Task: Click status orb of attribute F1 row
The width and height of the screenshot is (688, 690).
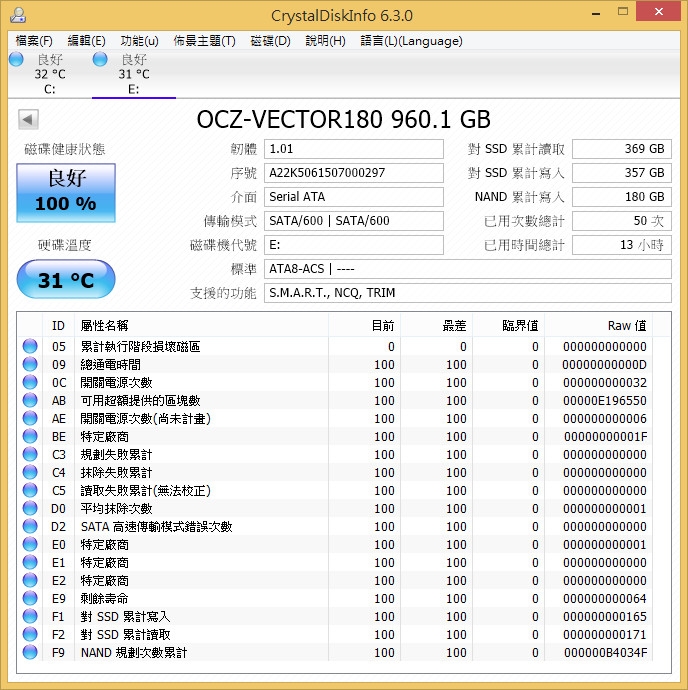Action: (30, 617)
